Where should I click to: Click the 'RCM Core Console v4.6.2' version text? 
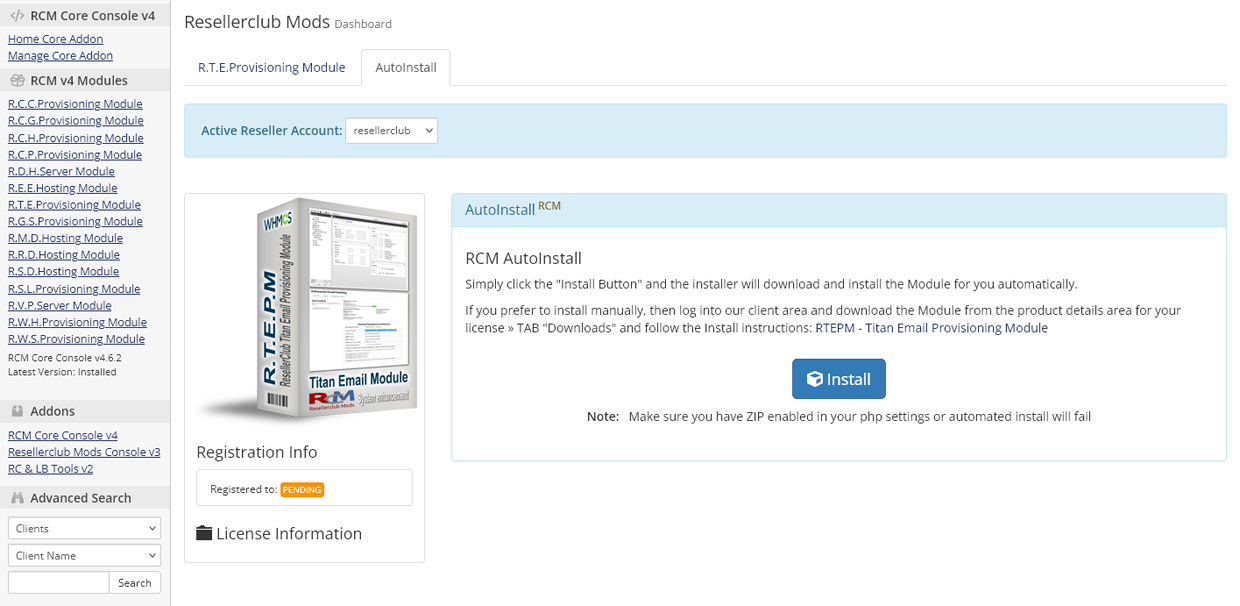(65, 357)
